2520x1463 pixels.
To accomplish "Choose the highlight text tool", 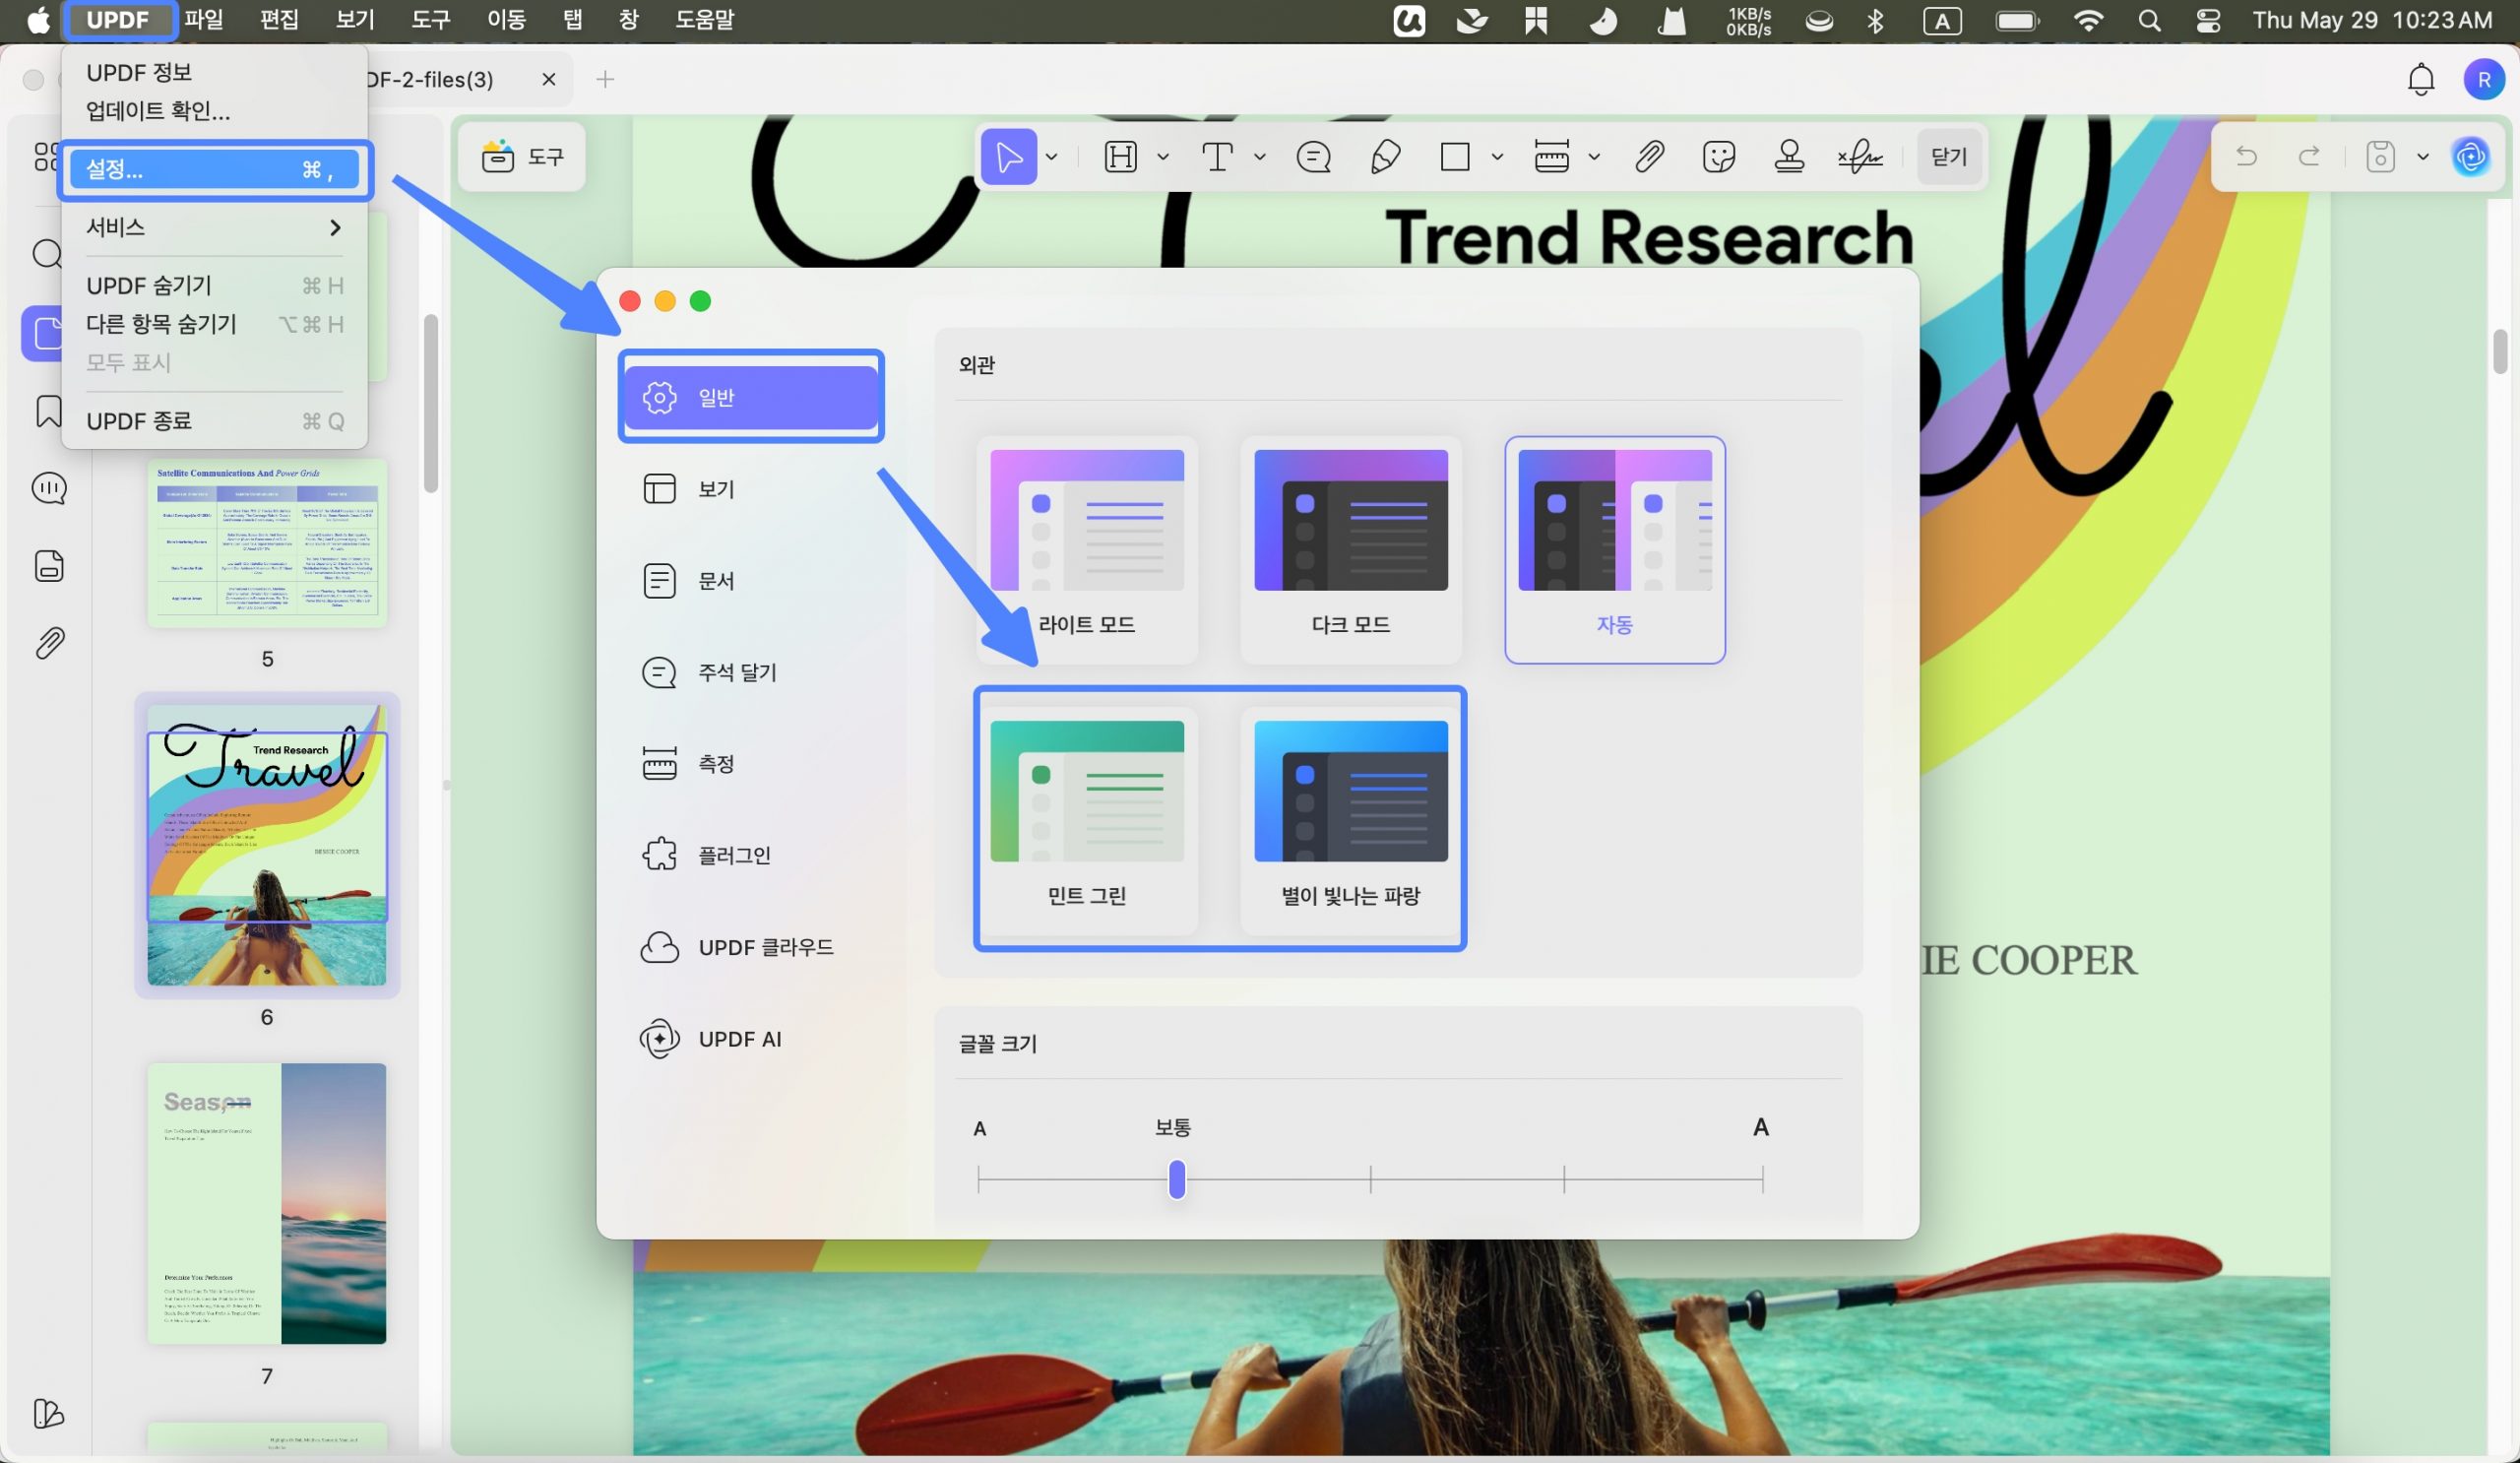I will tap(1120, 157).
